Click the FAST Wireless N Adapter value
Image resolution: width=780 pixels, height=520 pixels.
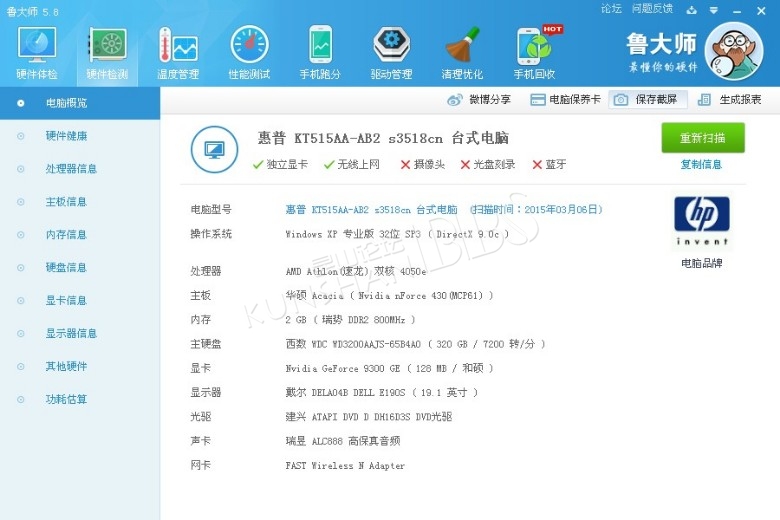coord(345,466)
